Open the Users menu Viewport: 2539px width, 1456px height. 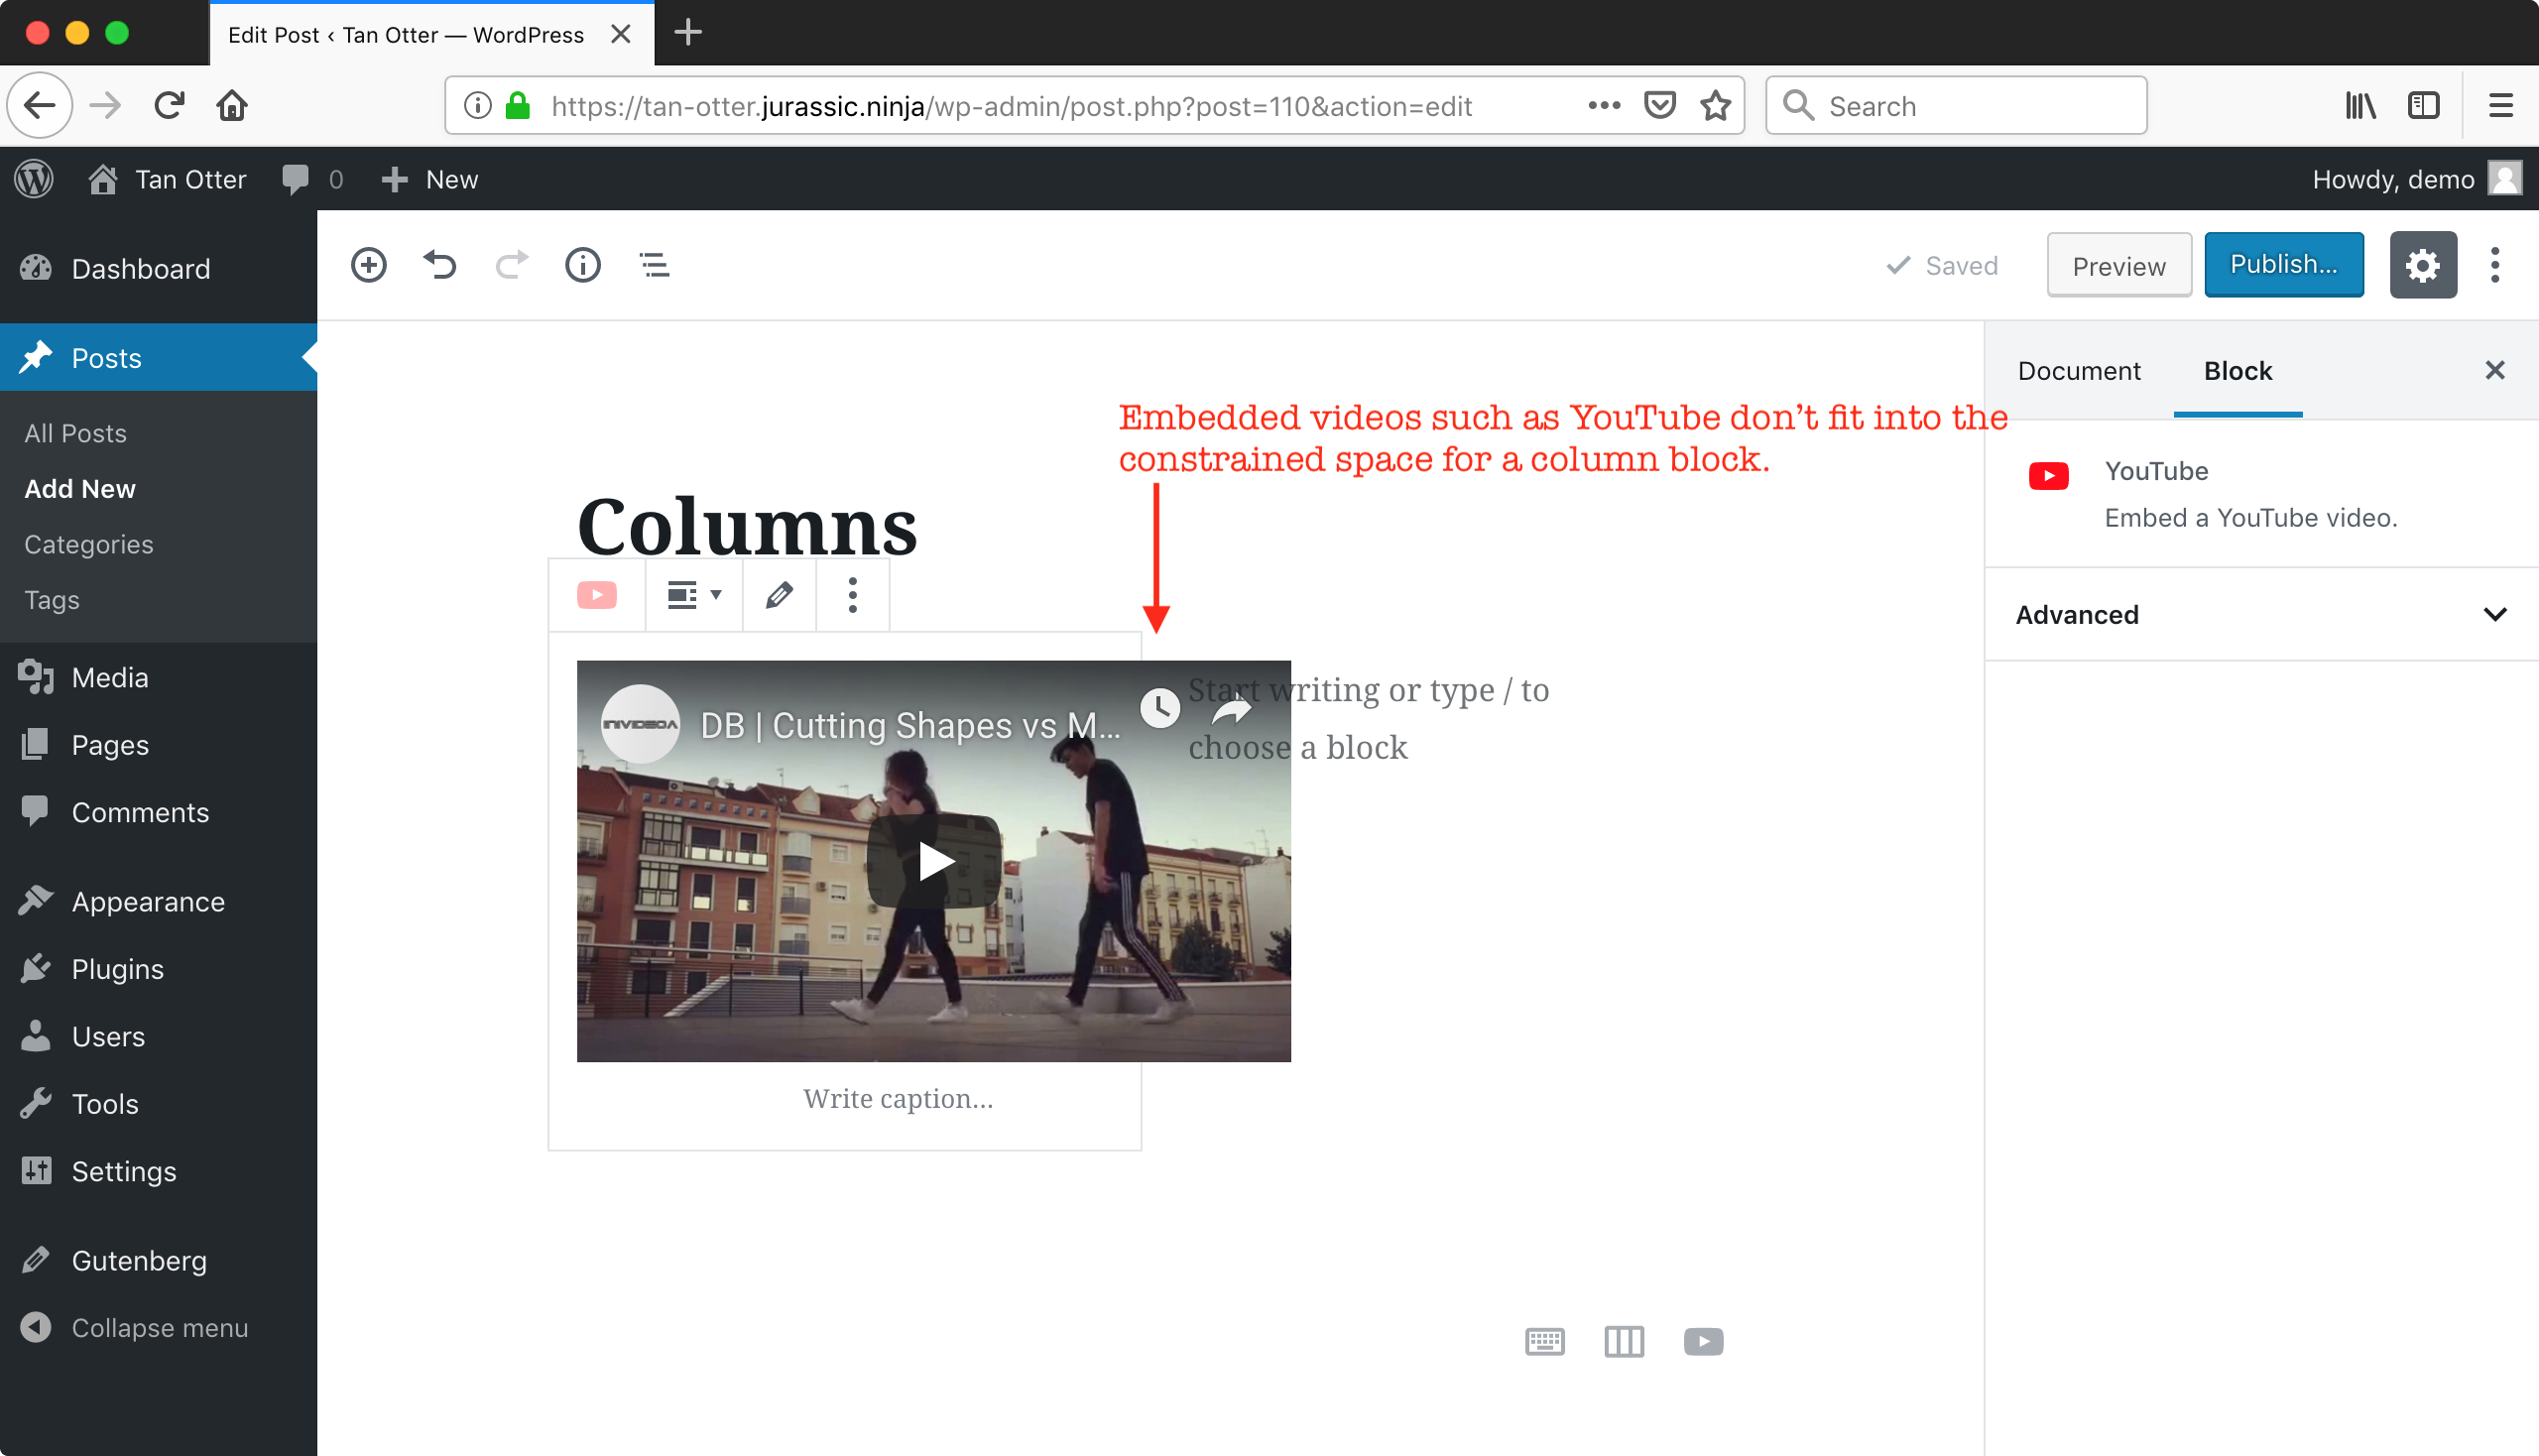(x=158, y=1036)
